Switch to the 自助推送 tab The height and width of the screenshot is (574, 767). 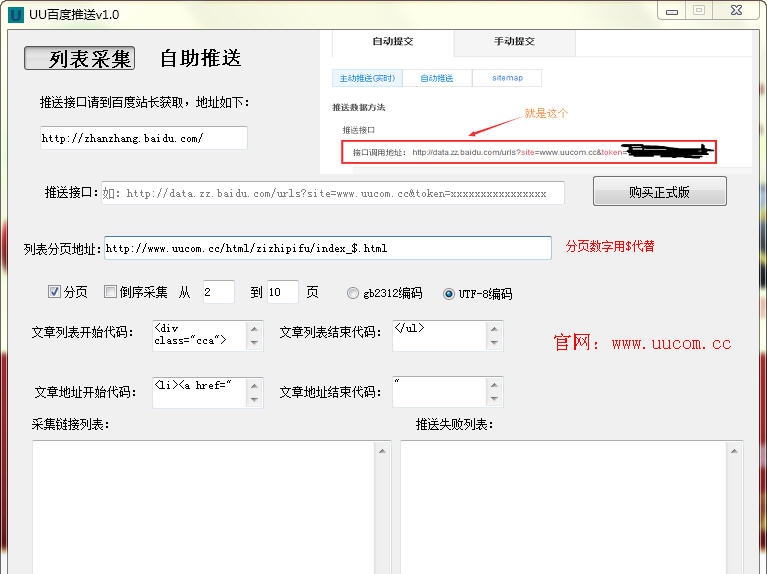[x=201, y=58]
